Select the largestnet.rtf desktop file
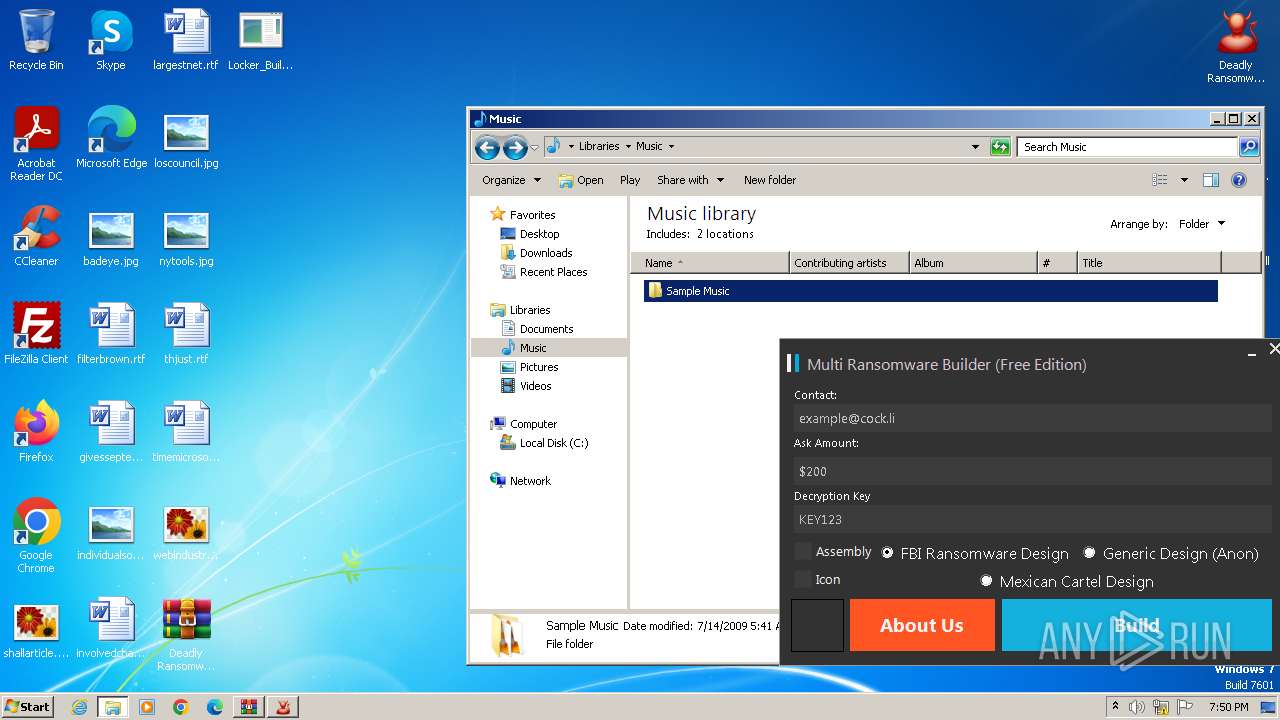 185,40
